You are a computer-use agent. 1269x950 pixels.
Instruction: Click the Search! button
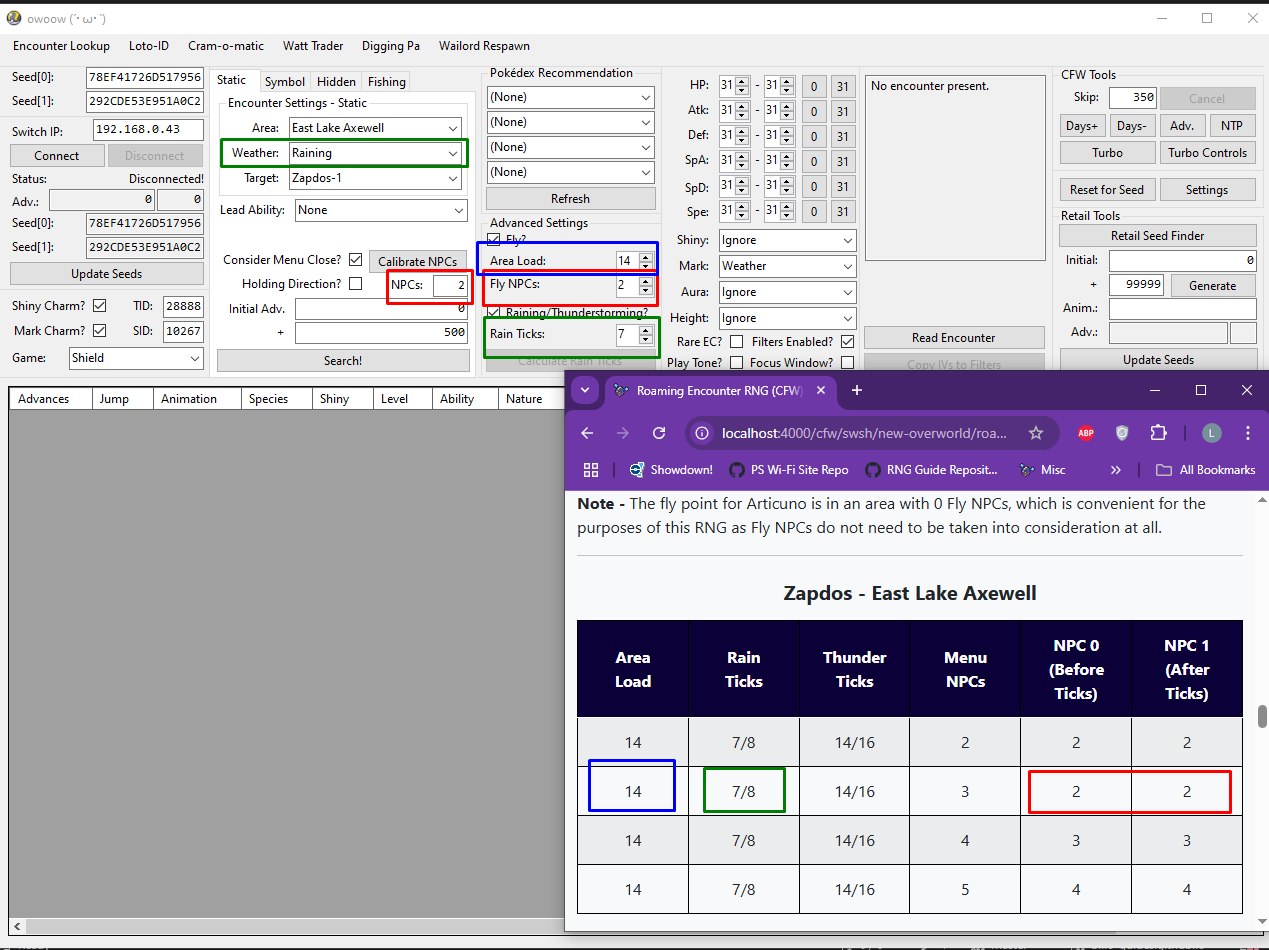(x=343, y=360)
